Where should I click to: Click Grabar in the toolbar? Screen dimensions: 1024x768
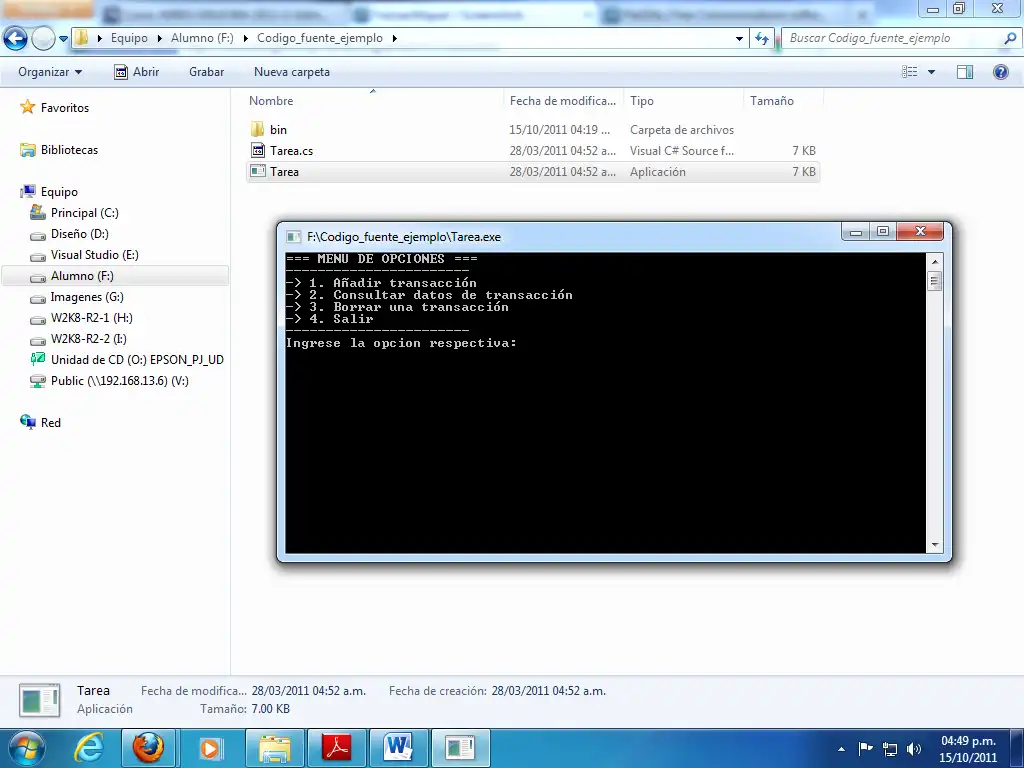click(x=206, y=72)
